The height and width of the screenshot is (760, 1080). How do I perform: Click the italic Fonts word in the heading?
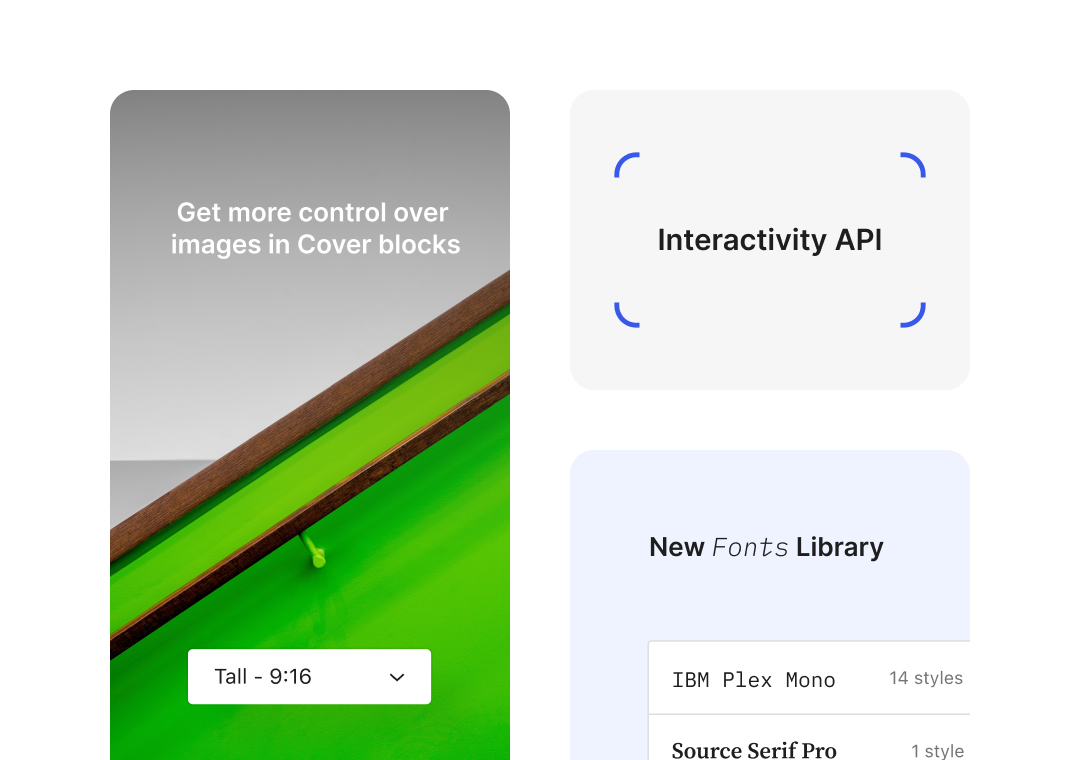click(750, 547)
